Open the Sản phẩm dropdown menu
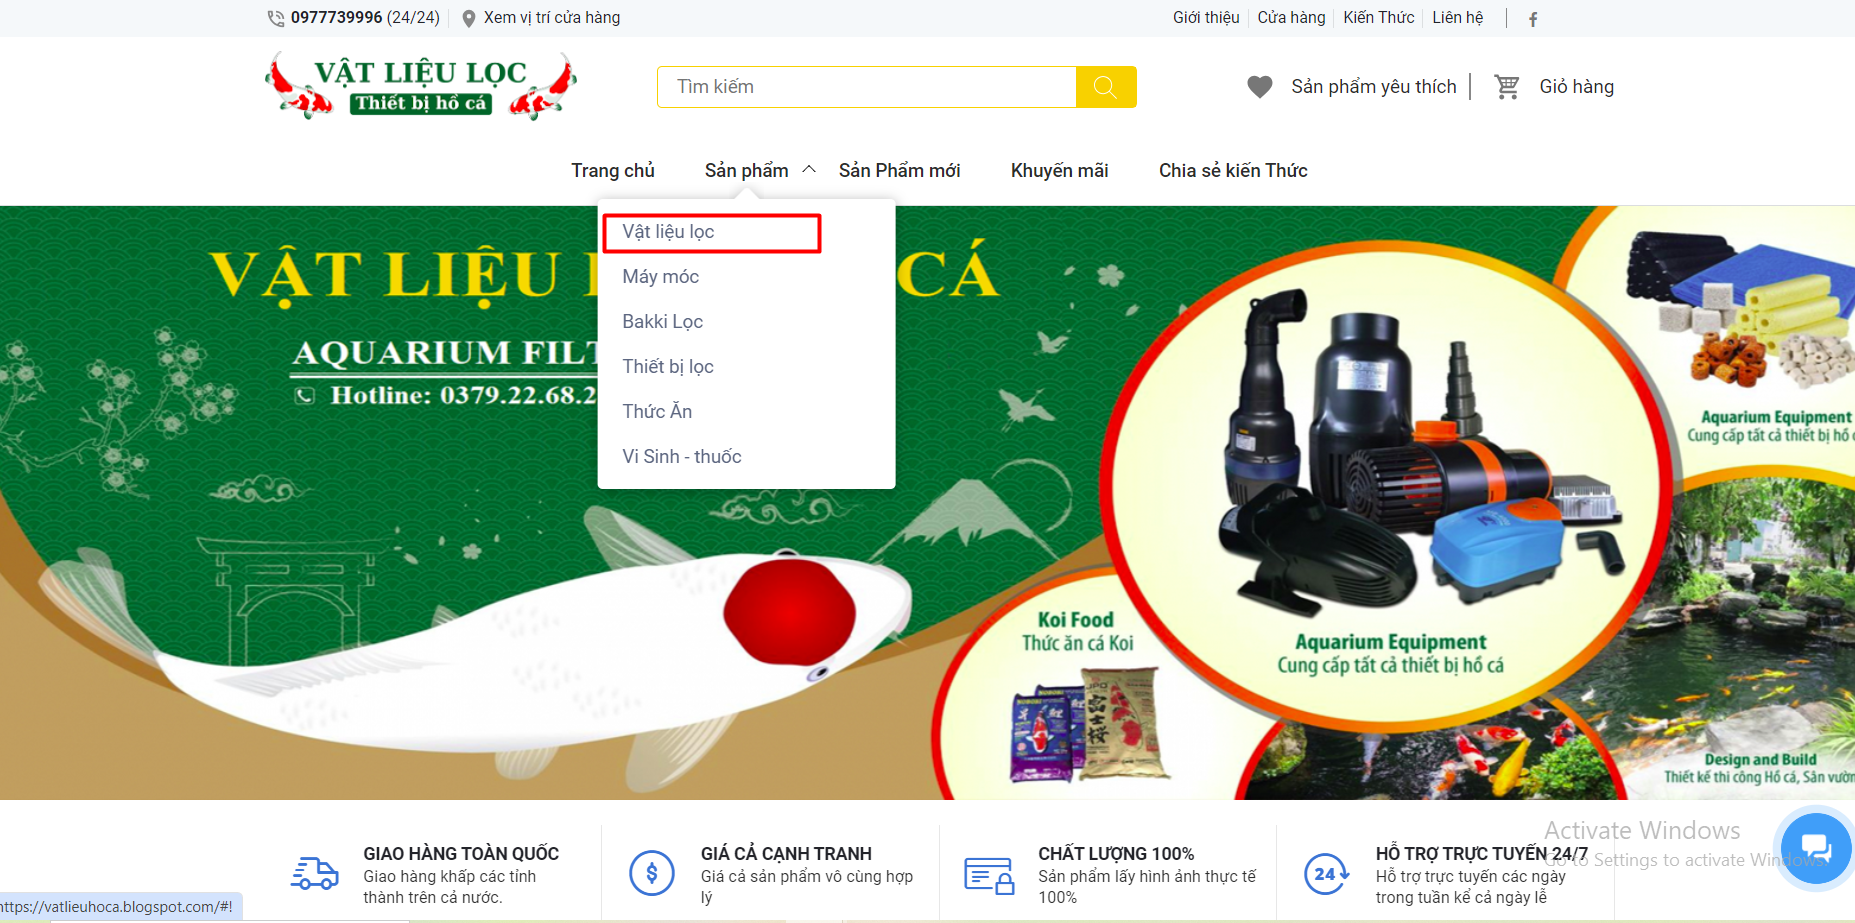Screen dimensions: 1855x923 (746, 171)
